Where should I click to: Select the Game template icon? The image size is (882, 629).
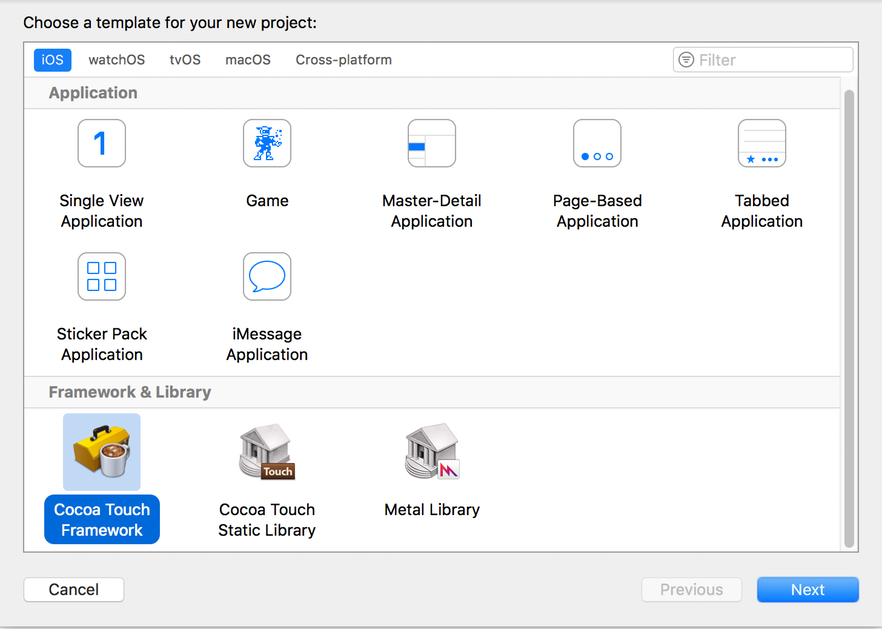(x=266, y=143)
